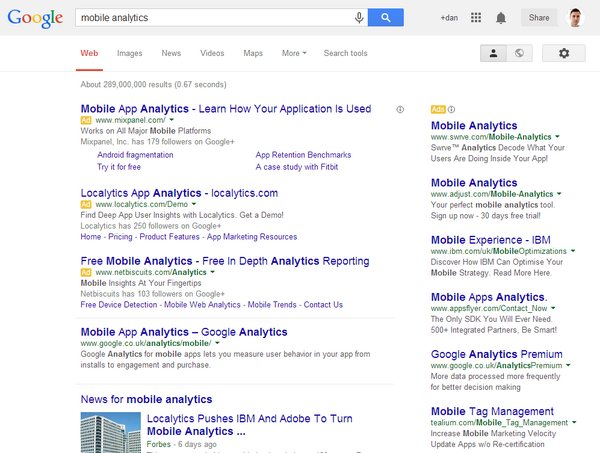Click the user profile avatar
This screenshot has height=453, width=600.
576,18
